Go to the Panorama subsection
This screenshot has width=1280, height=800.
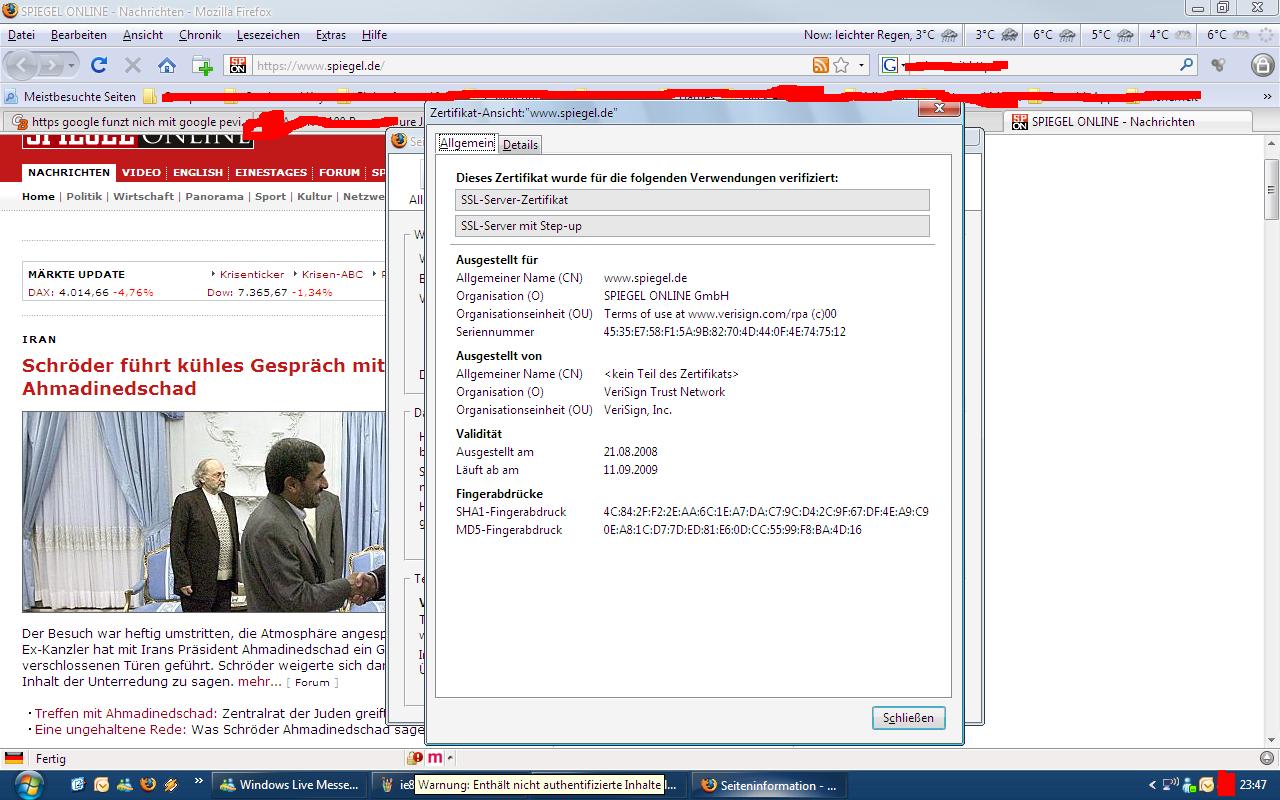point(214,197)
